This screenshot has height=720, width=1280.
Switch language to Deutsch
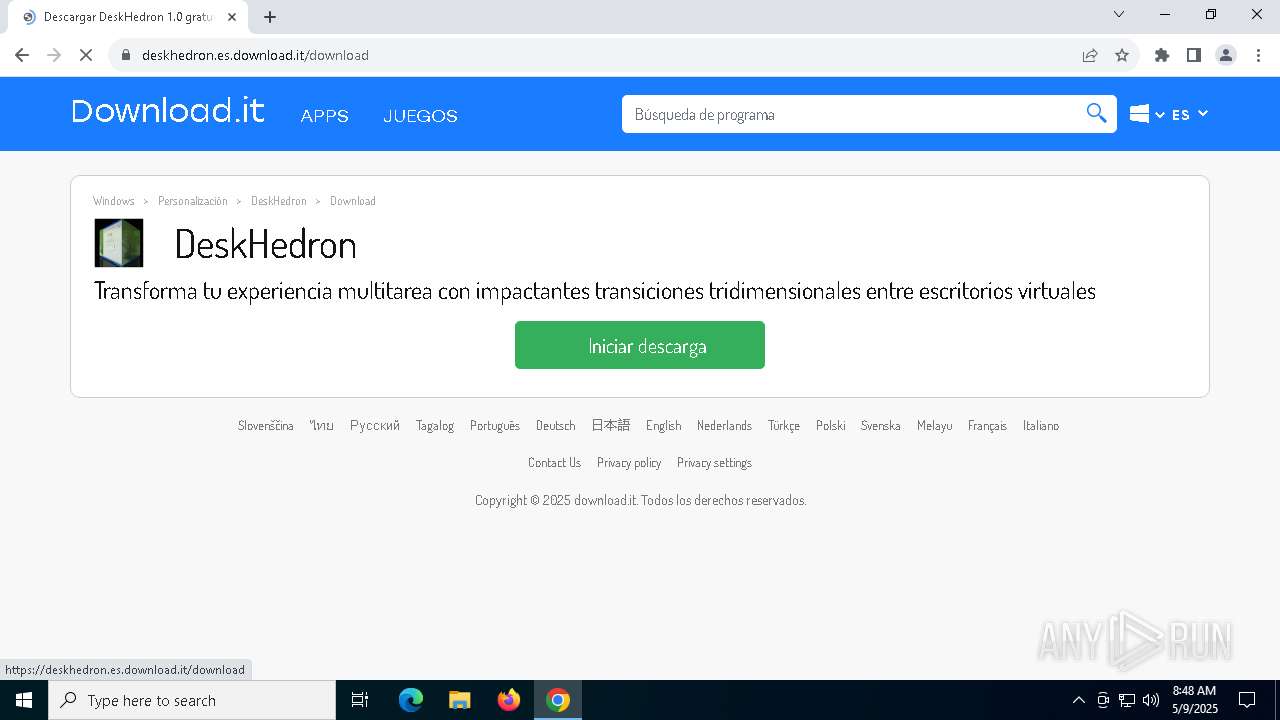point(556,425)
